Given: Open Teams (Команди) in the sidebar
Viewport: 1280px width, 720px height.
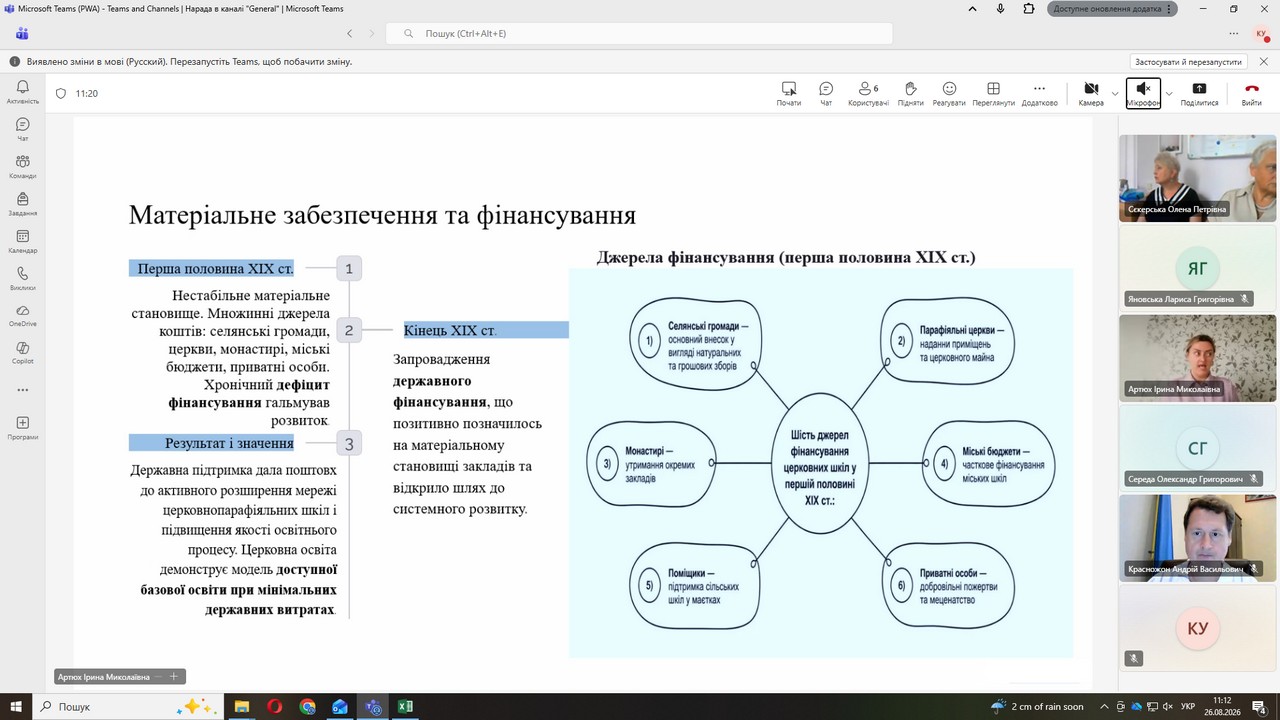Looking at the screenshot, I should (22, 166).
